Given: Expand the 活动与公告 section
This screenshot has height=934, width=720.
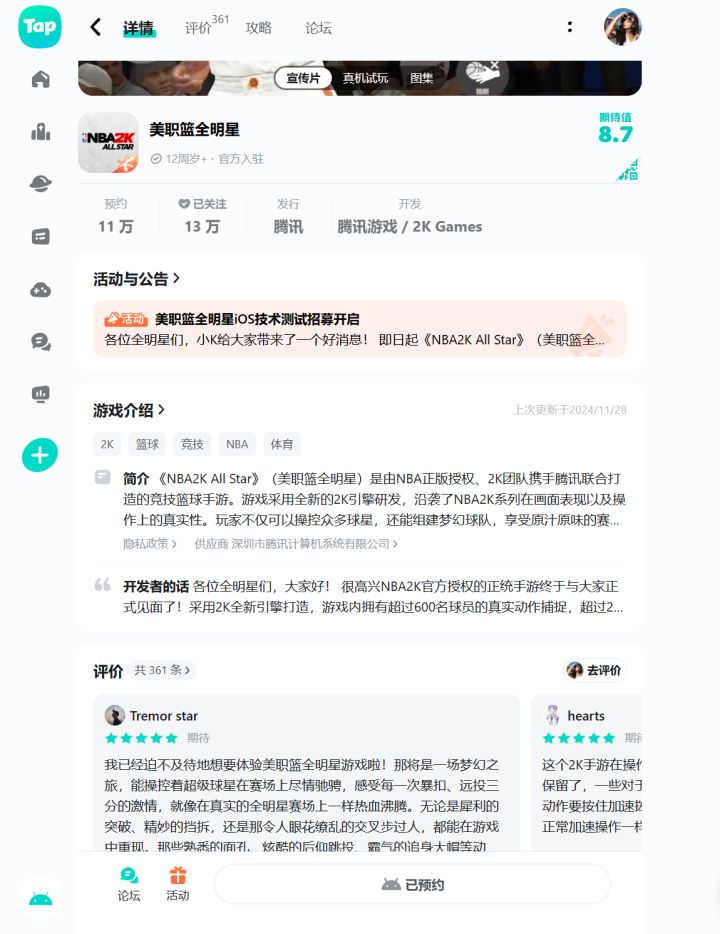Looking at the screenshot, I should 136,279.
